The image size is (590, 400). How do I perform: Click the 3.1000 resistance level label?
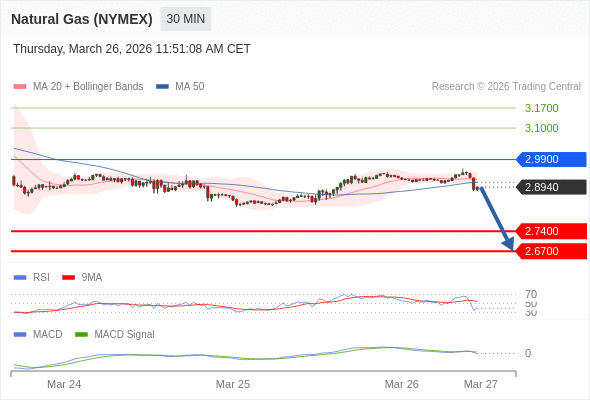(541, 128)
